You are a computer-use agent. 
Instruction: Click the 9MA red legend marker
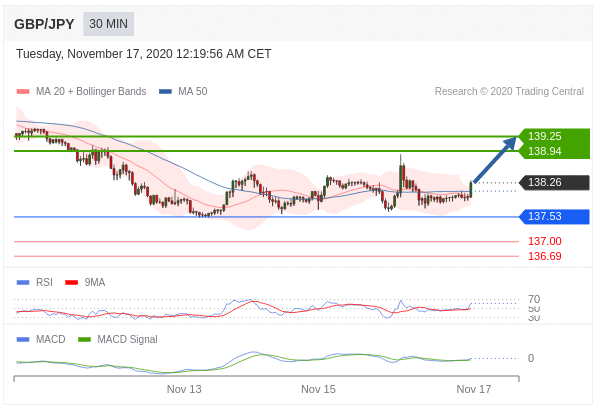coord(71,283)
